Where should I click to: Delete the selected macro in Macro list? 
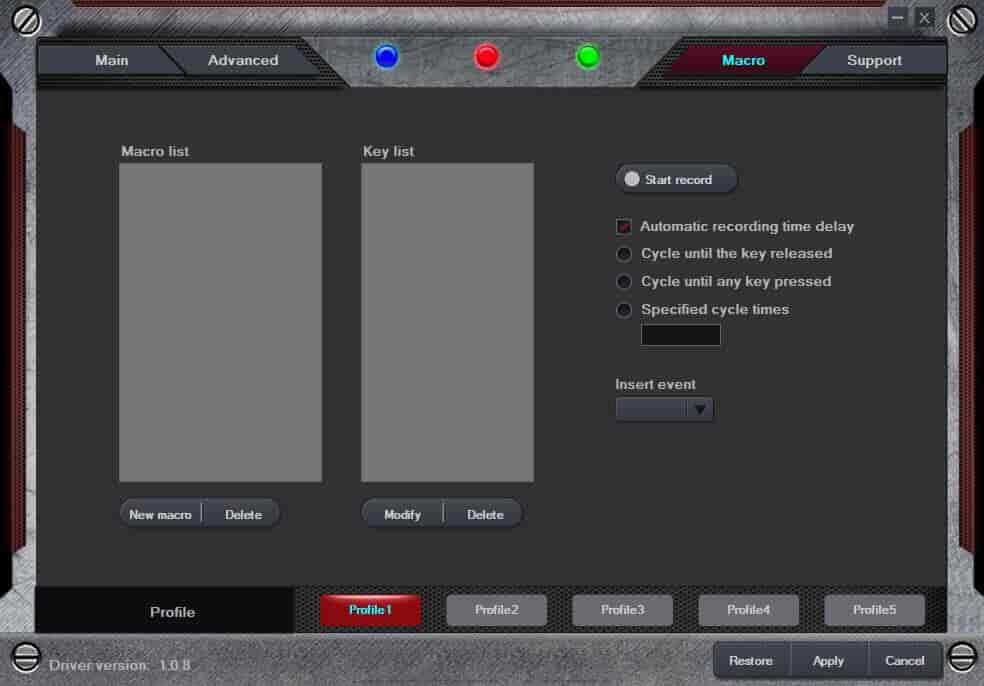243,515
